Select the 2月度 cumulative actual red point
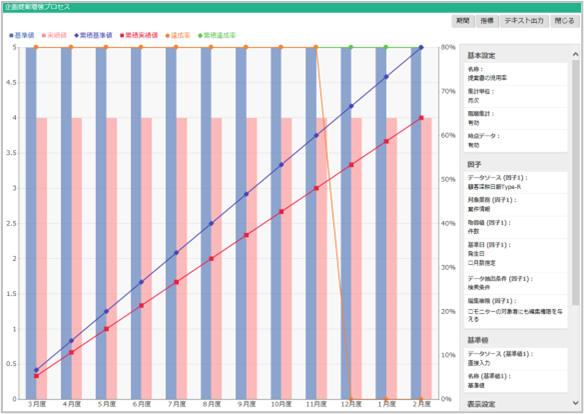This screenshot has width=584, height=414. pos(421,118)
